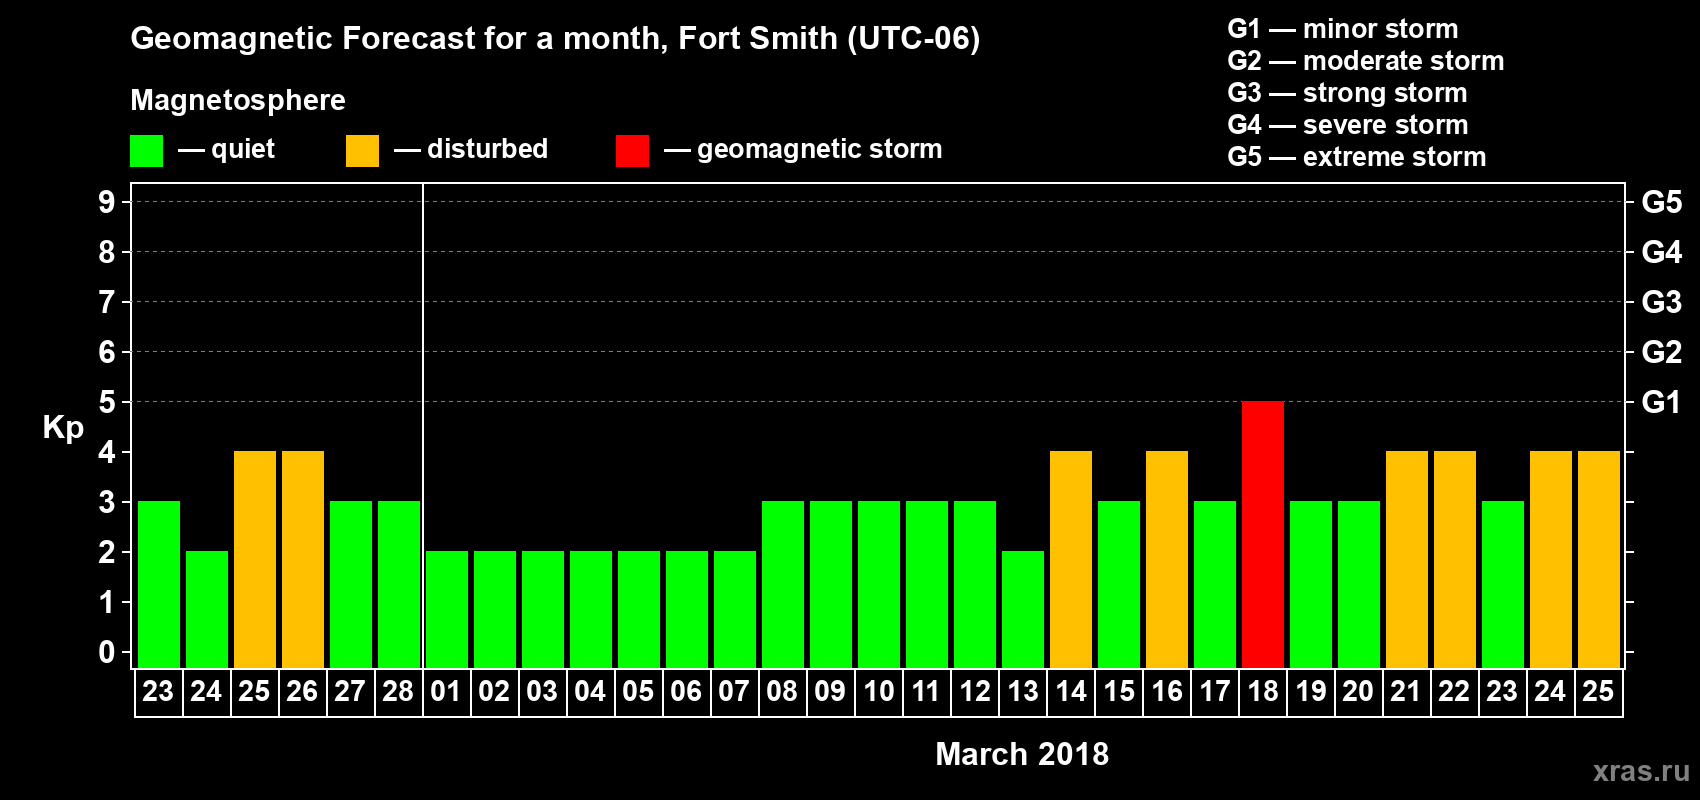Click the 'G5 — extreme storm' legend line
Viewport: 1700px width, 800px height.
click(1357, 157)
